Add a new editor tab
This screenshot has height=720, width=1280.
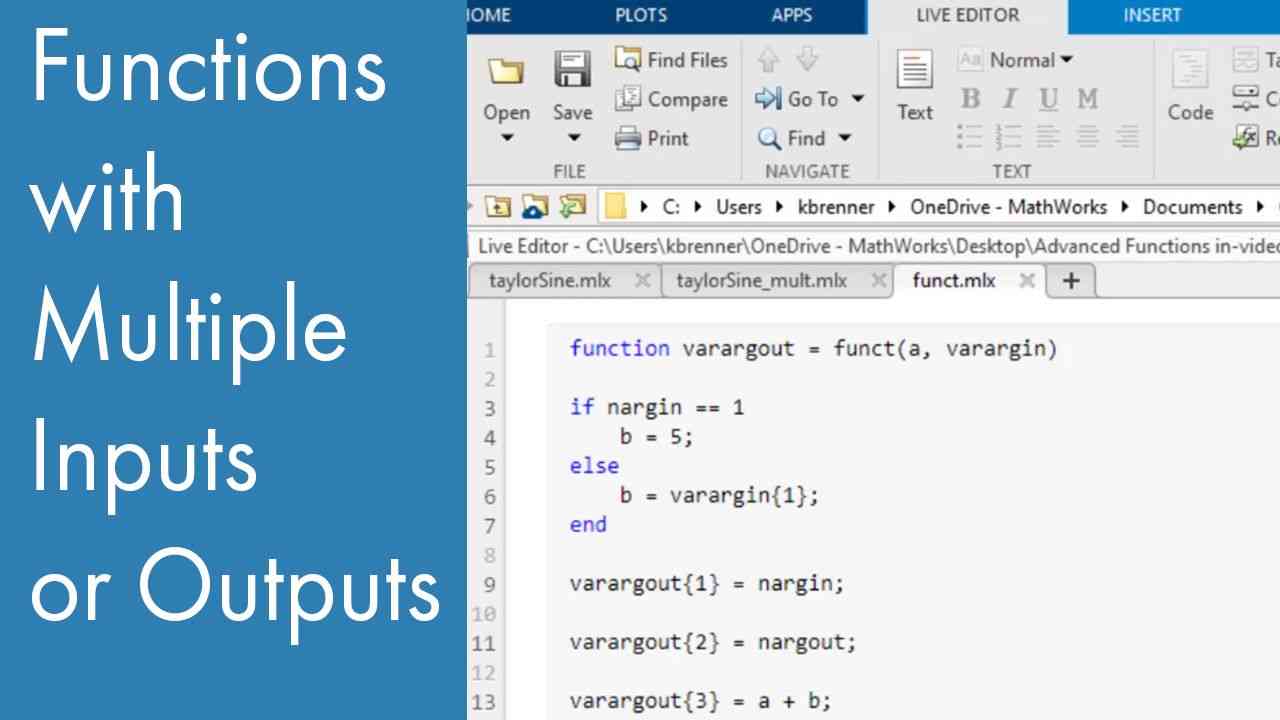1071,281
